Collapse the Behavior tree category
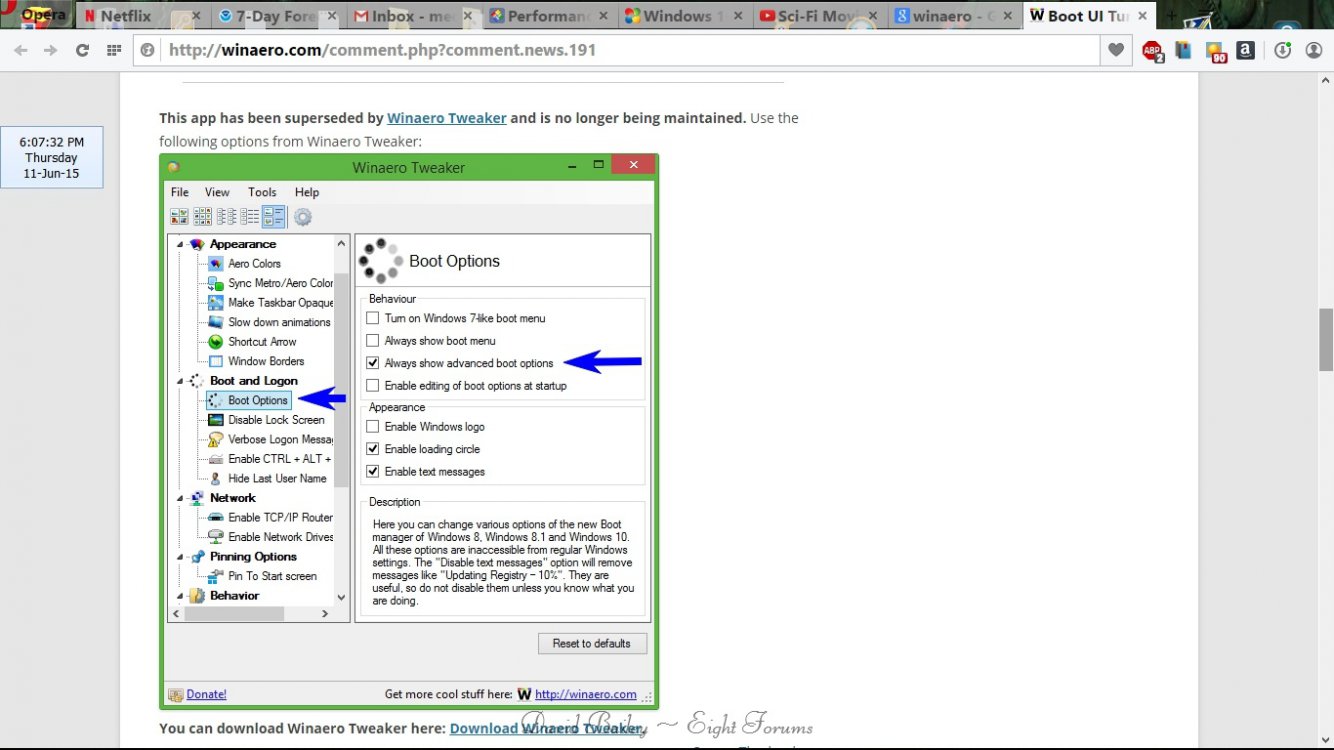 tap(180, 596)
